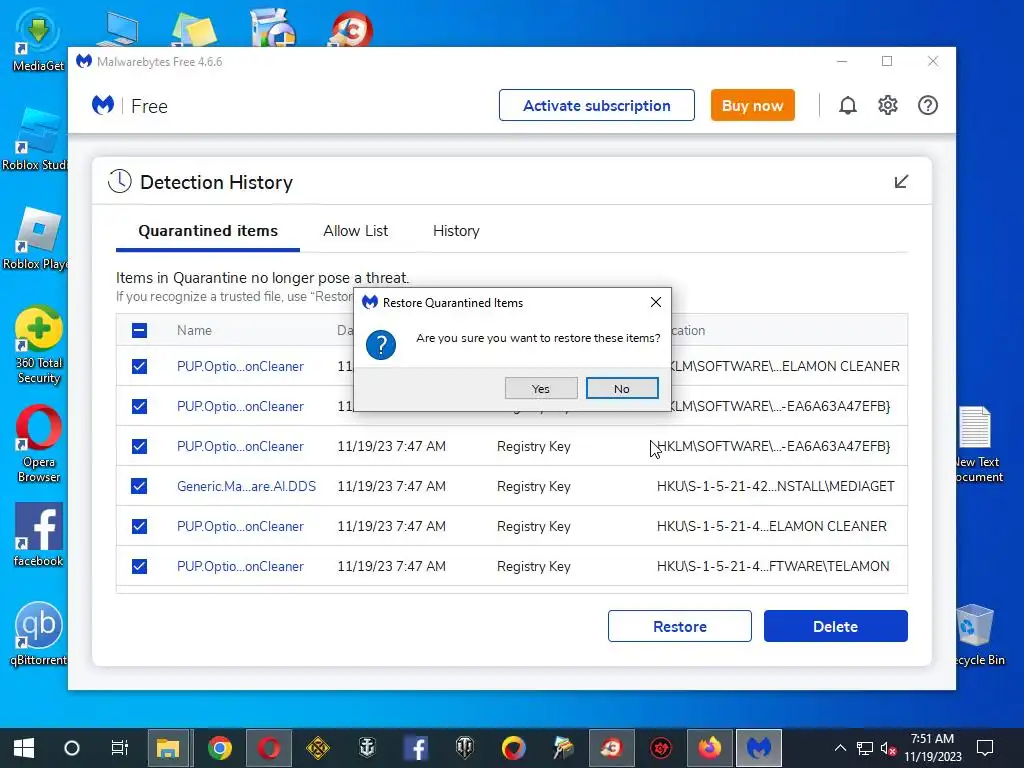Open the Action Center notifications icon
The image size is (1024, 768).
[x=984, y=748]
